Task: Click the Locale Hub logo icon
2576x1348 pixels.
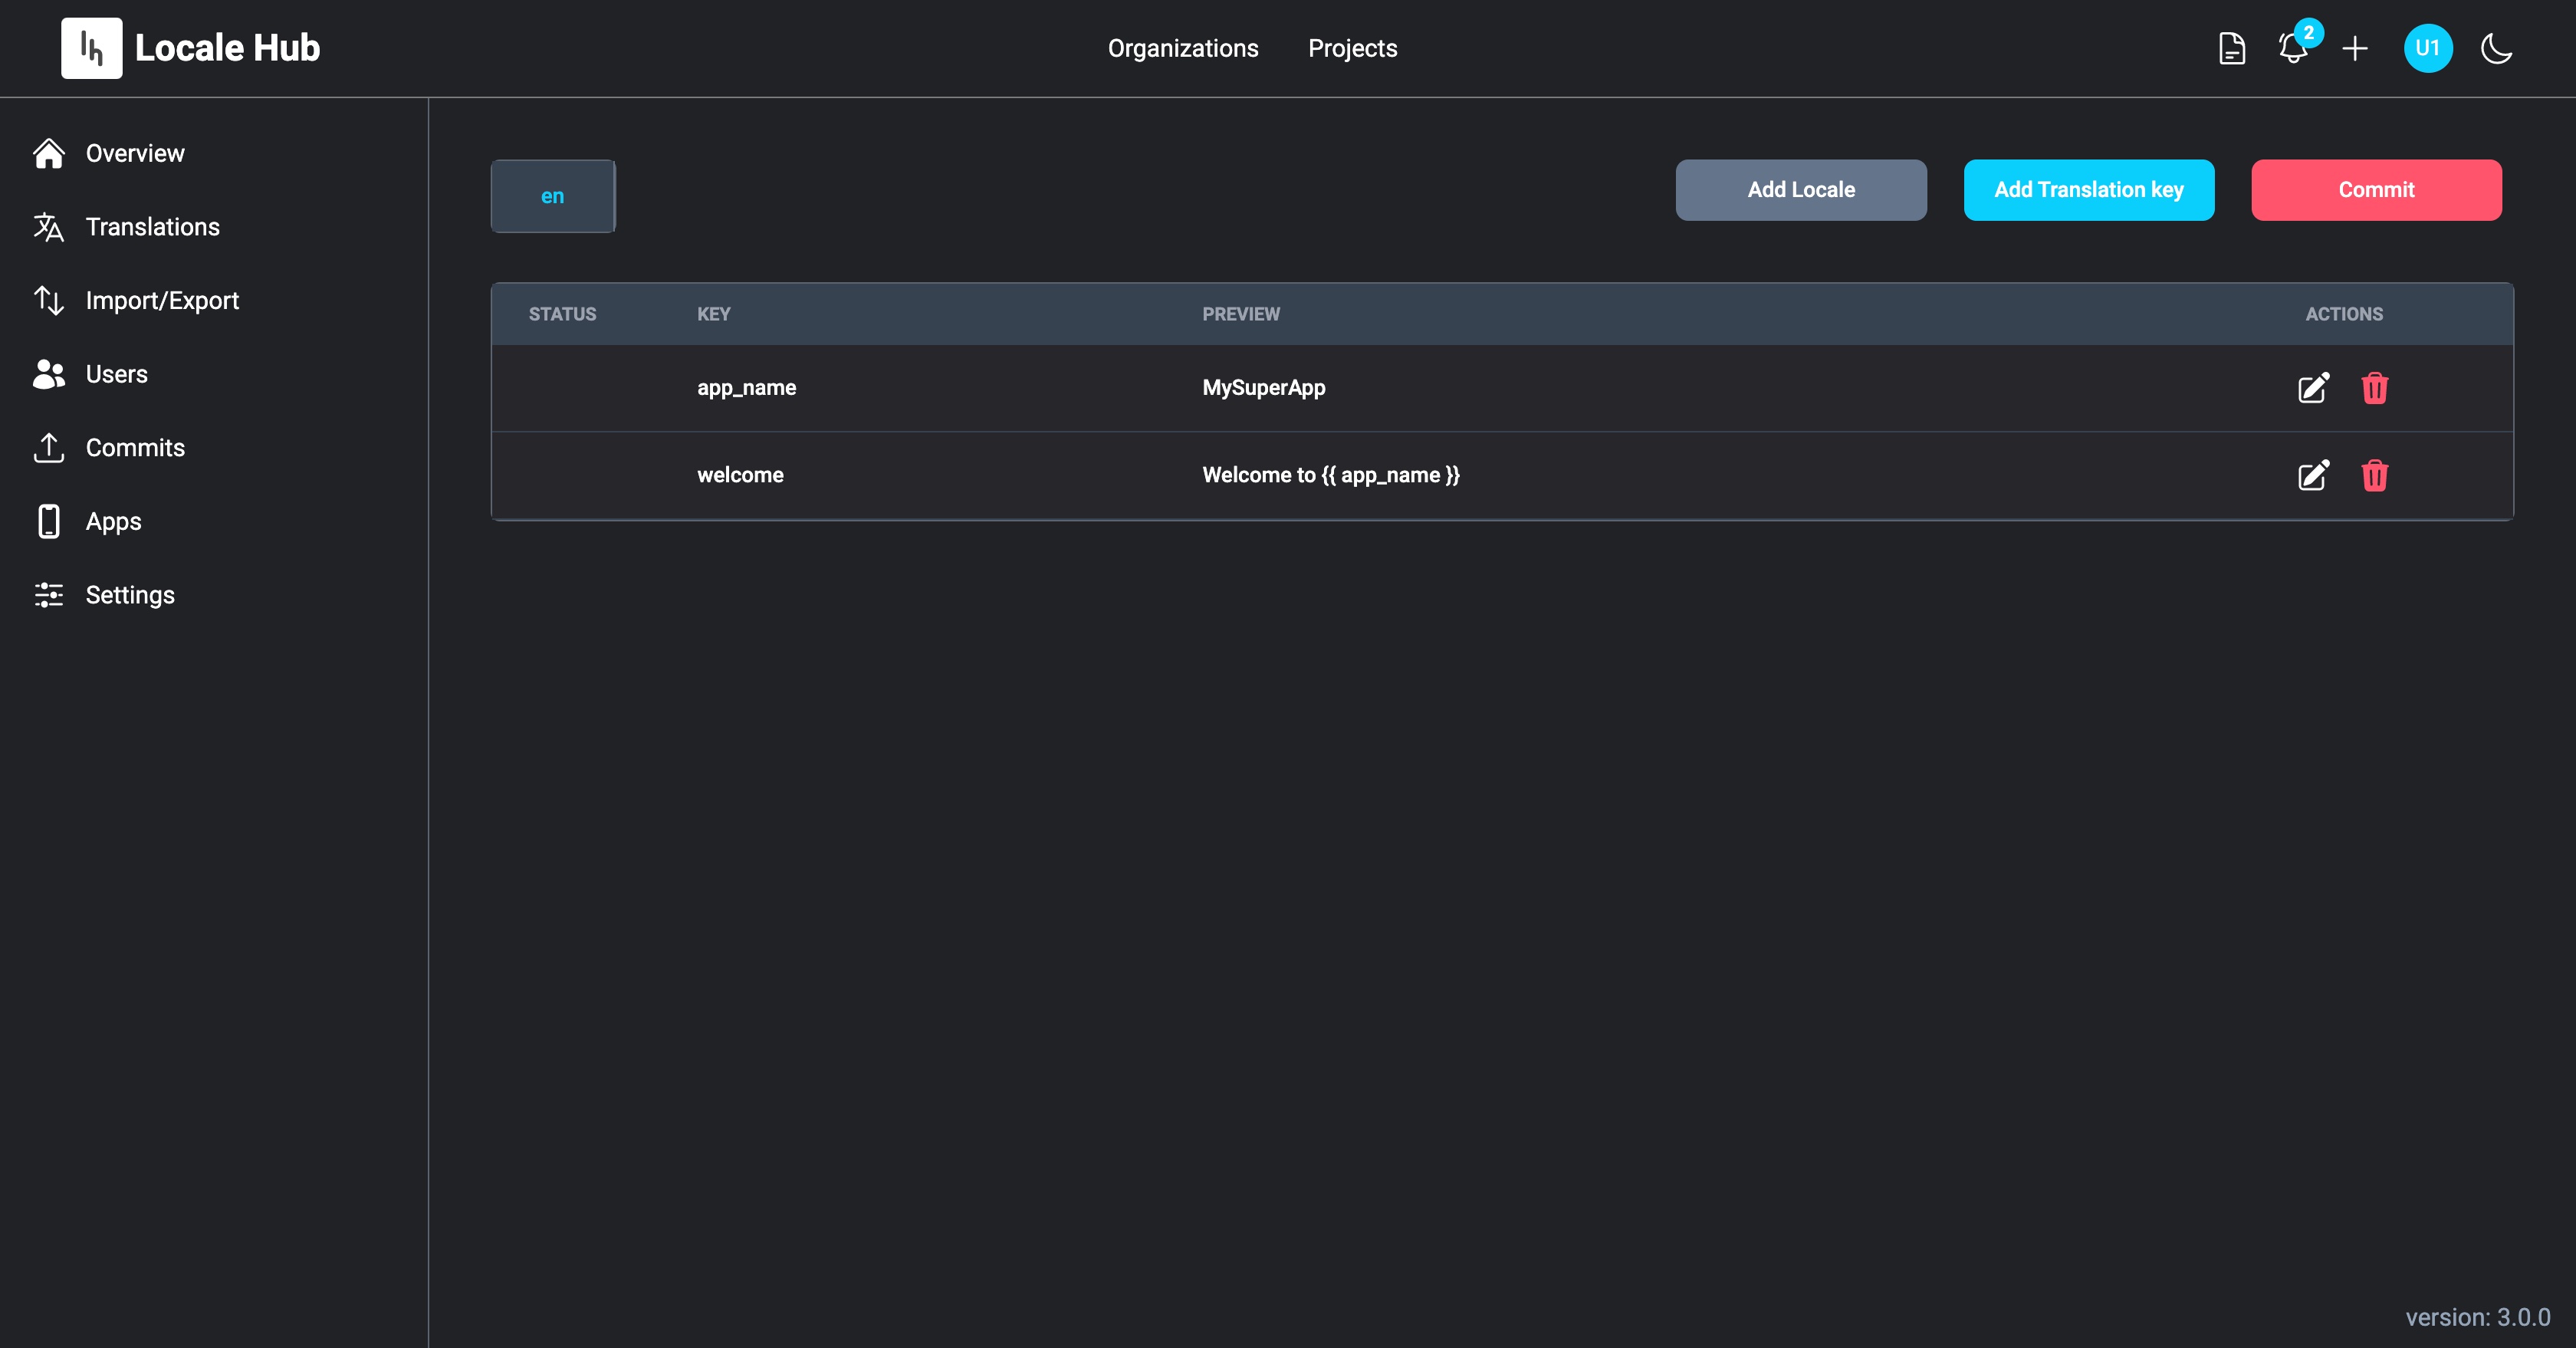Action: click(x=91, y=48)
